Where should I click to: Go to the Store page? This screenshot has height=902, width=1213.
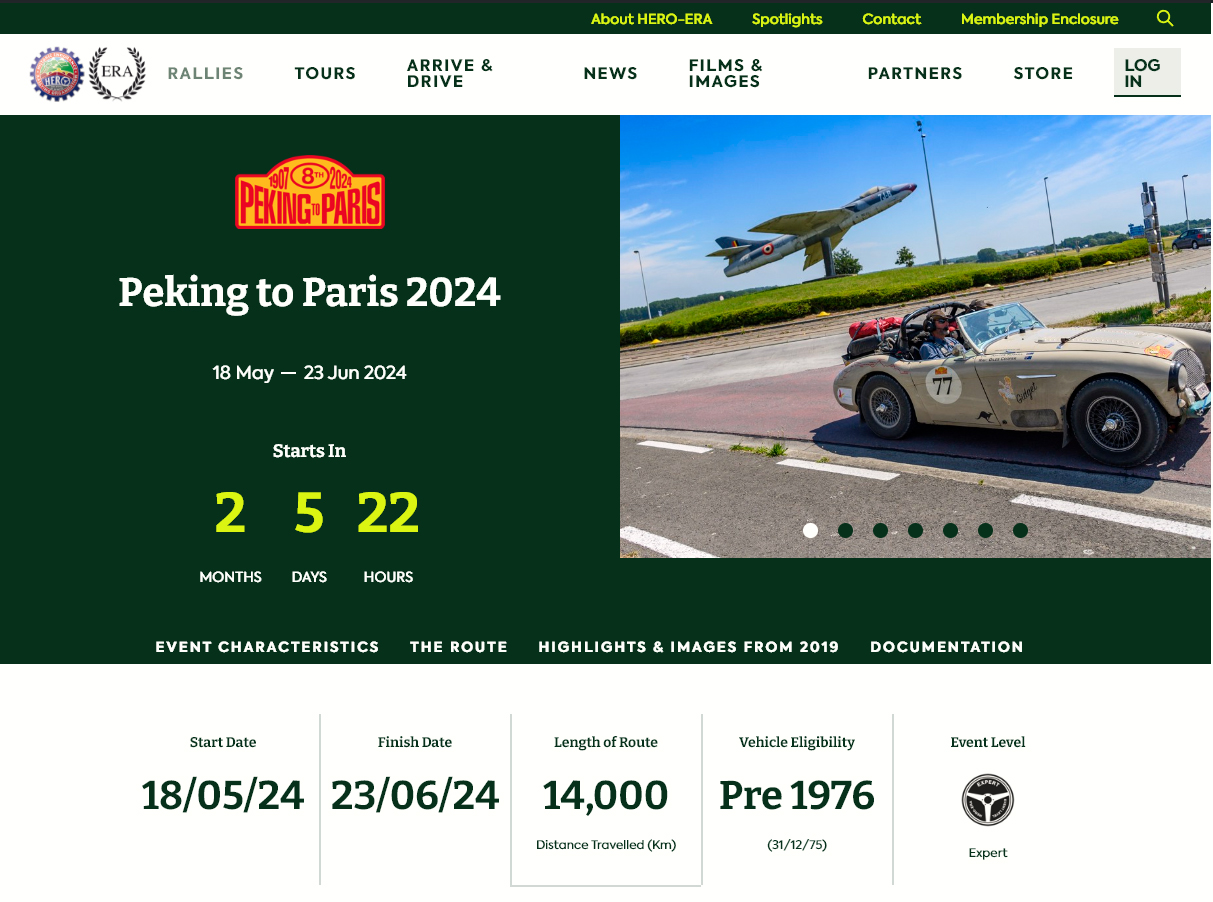[x=1043, y=73]
